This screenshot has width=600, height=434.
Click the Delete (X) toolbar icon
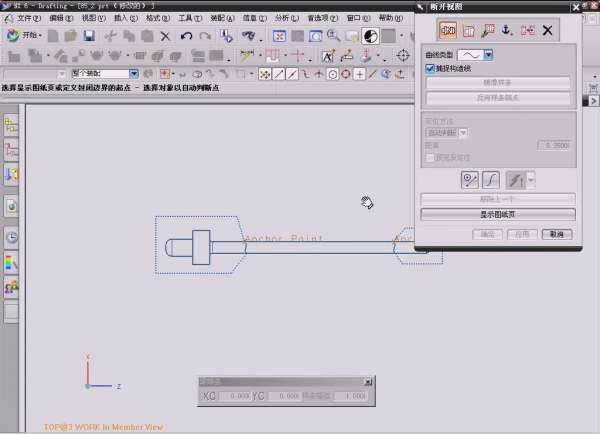[x=165, y=36]
